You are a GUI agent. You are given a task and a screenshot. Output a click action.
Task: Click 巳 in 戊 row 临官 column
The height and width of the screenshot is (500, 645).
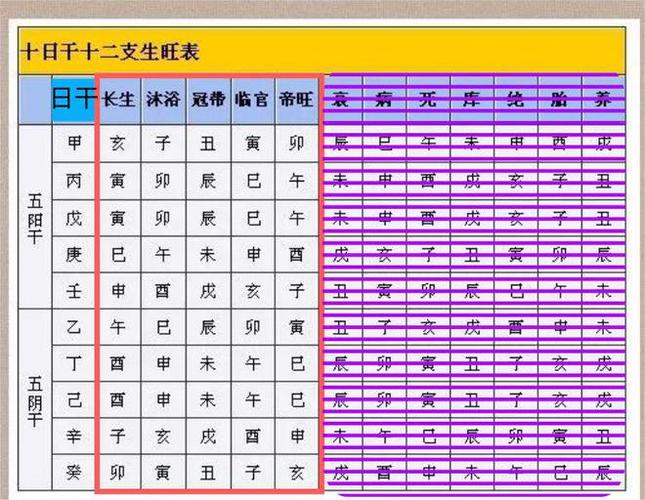[253, 218]
